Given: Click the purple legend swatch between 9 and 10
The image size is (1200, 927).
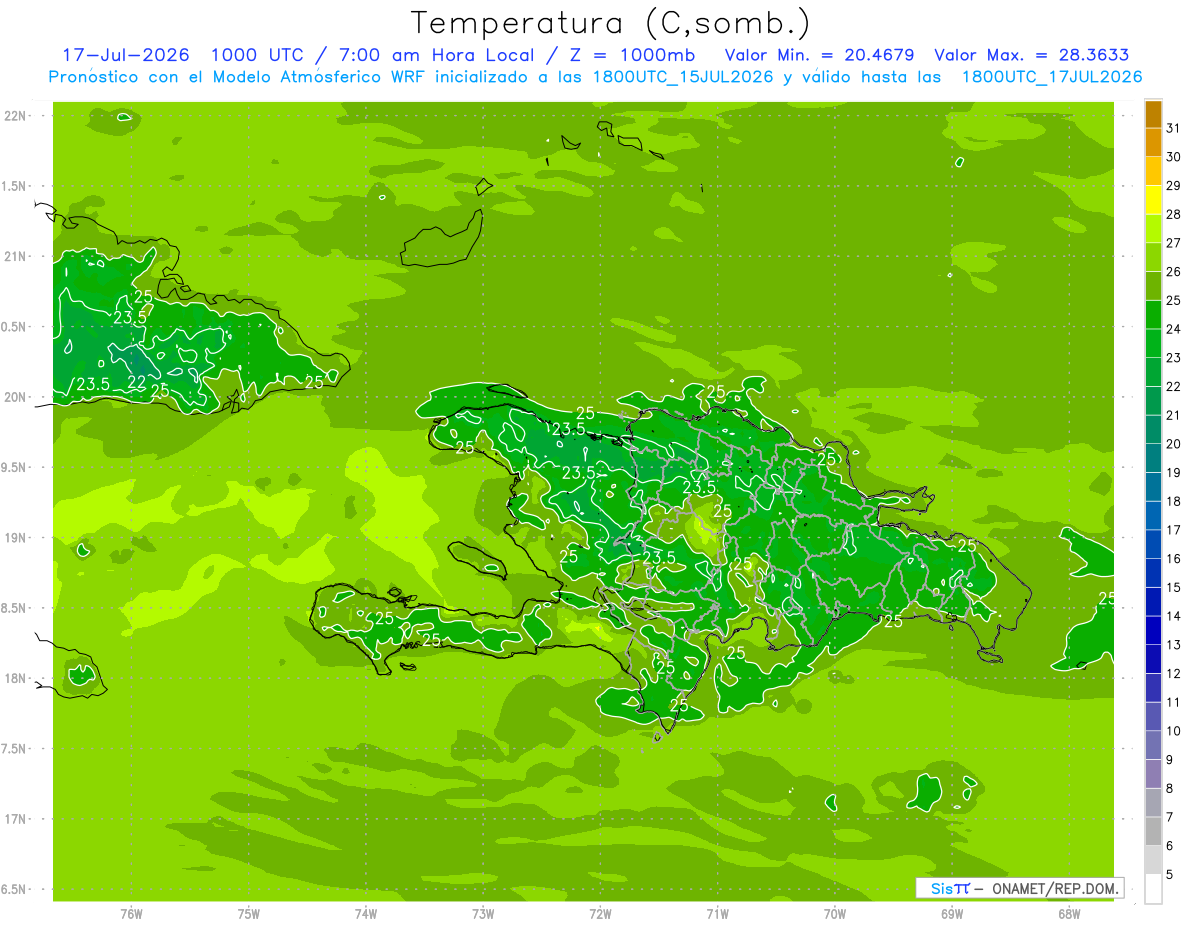Looking at the screenshot, I should click(x=1153, y=745).
